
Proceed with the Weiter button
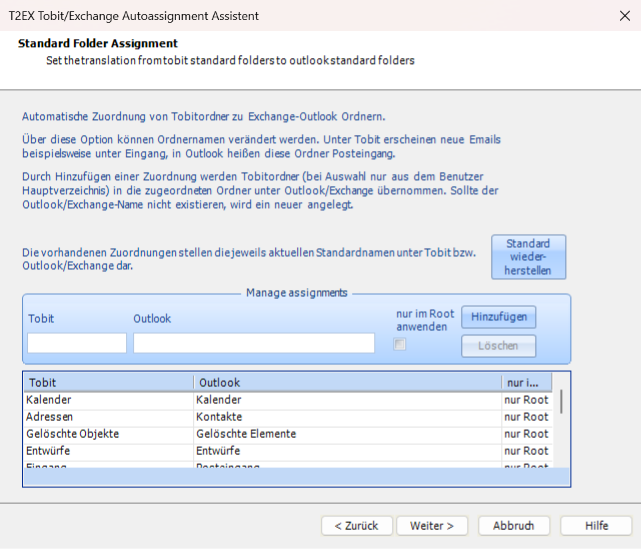432,526
